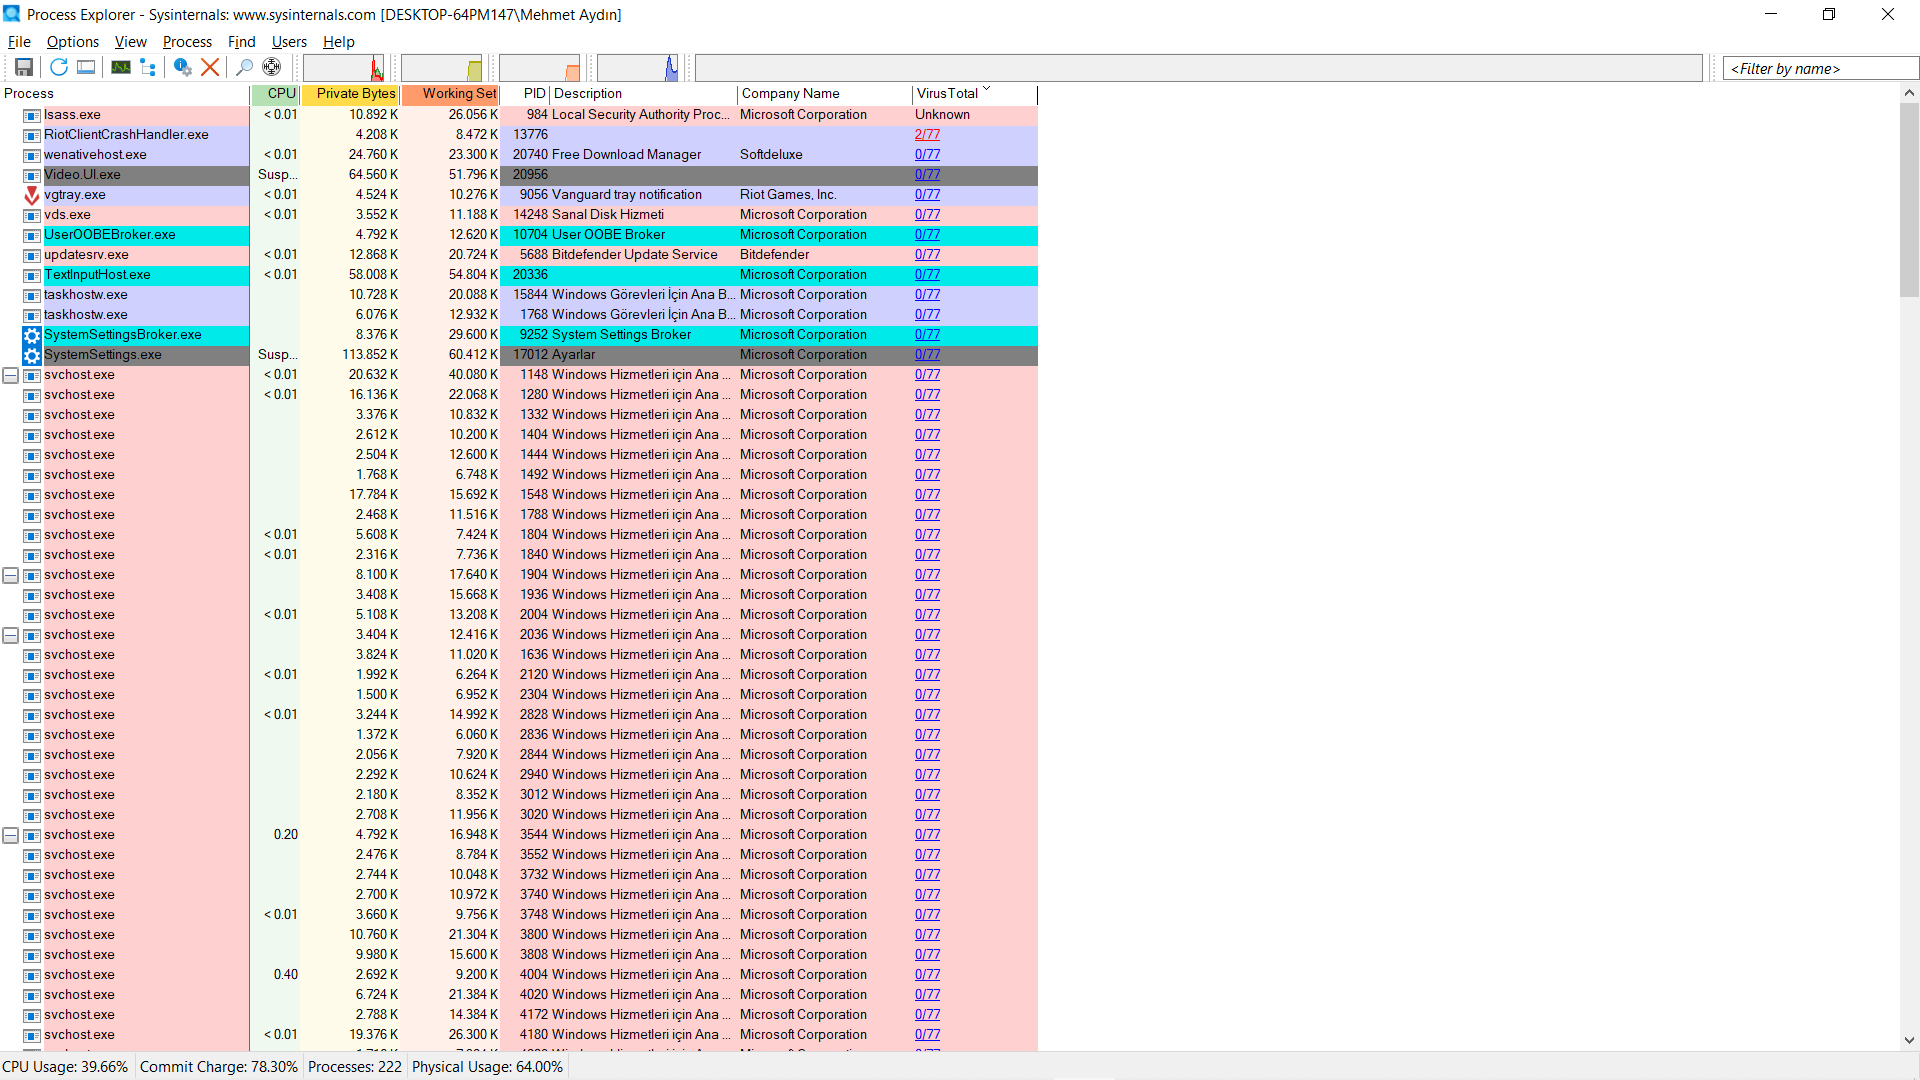The height and width of the screenshot is (1080, 1920).
Task: Open the Process menu
Action: pos(187,42)
